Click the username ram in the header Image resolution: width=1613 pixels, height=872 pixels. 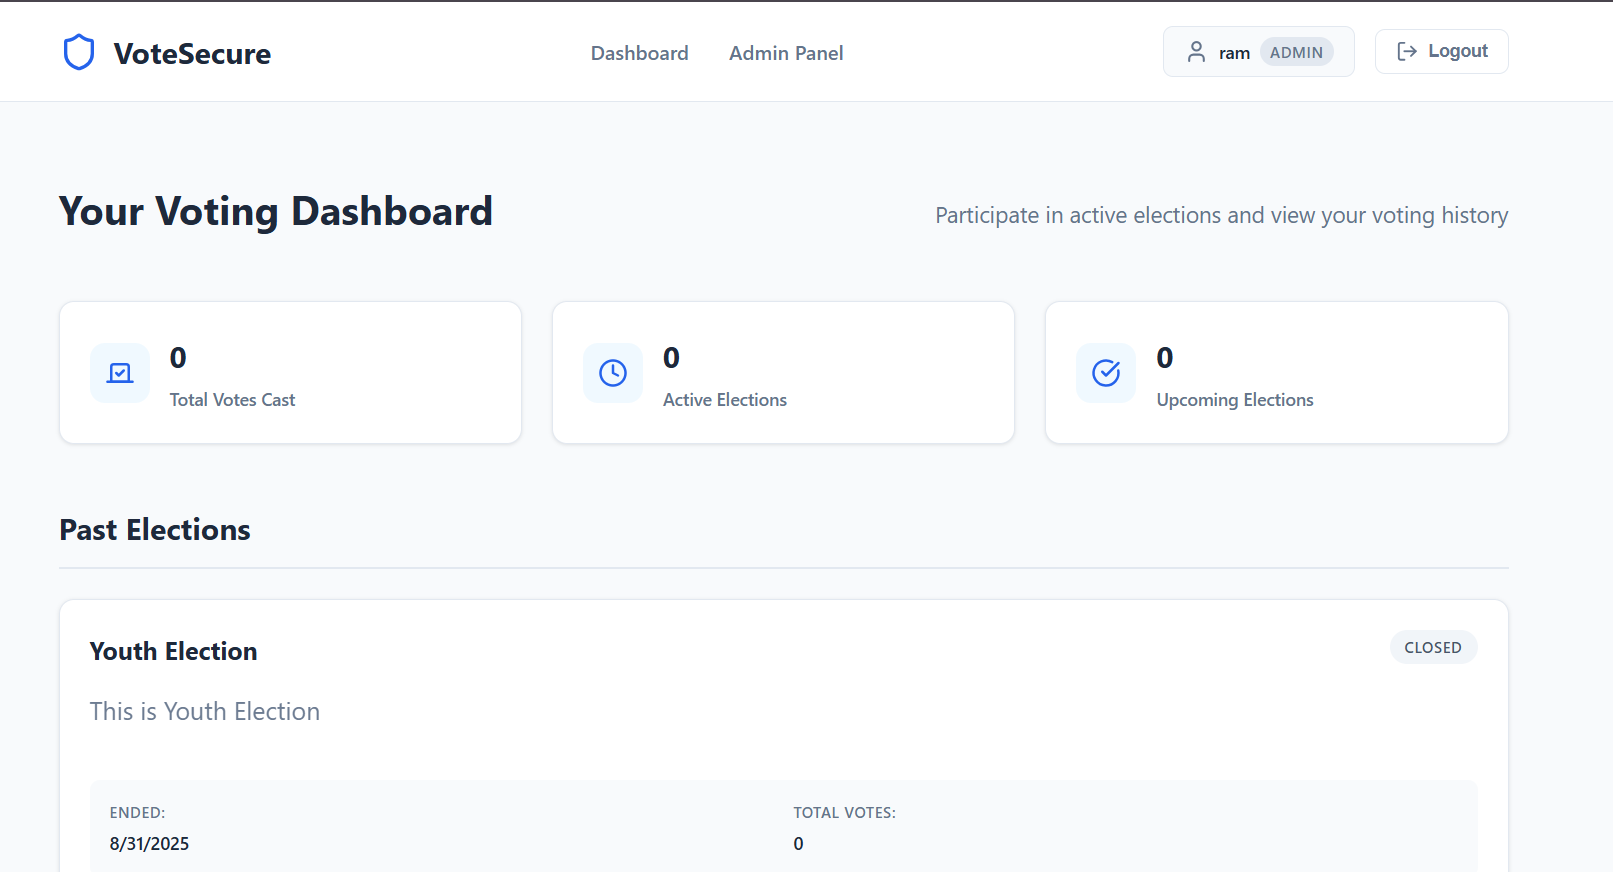(x=1235, y=51)
